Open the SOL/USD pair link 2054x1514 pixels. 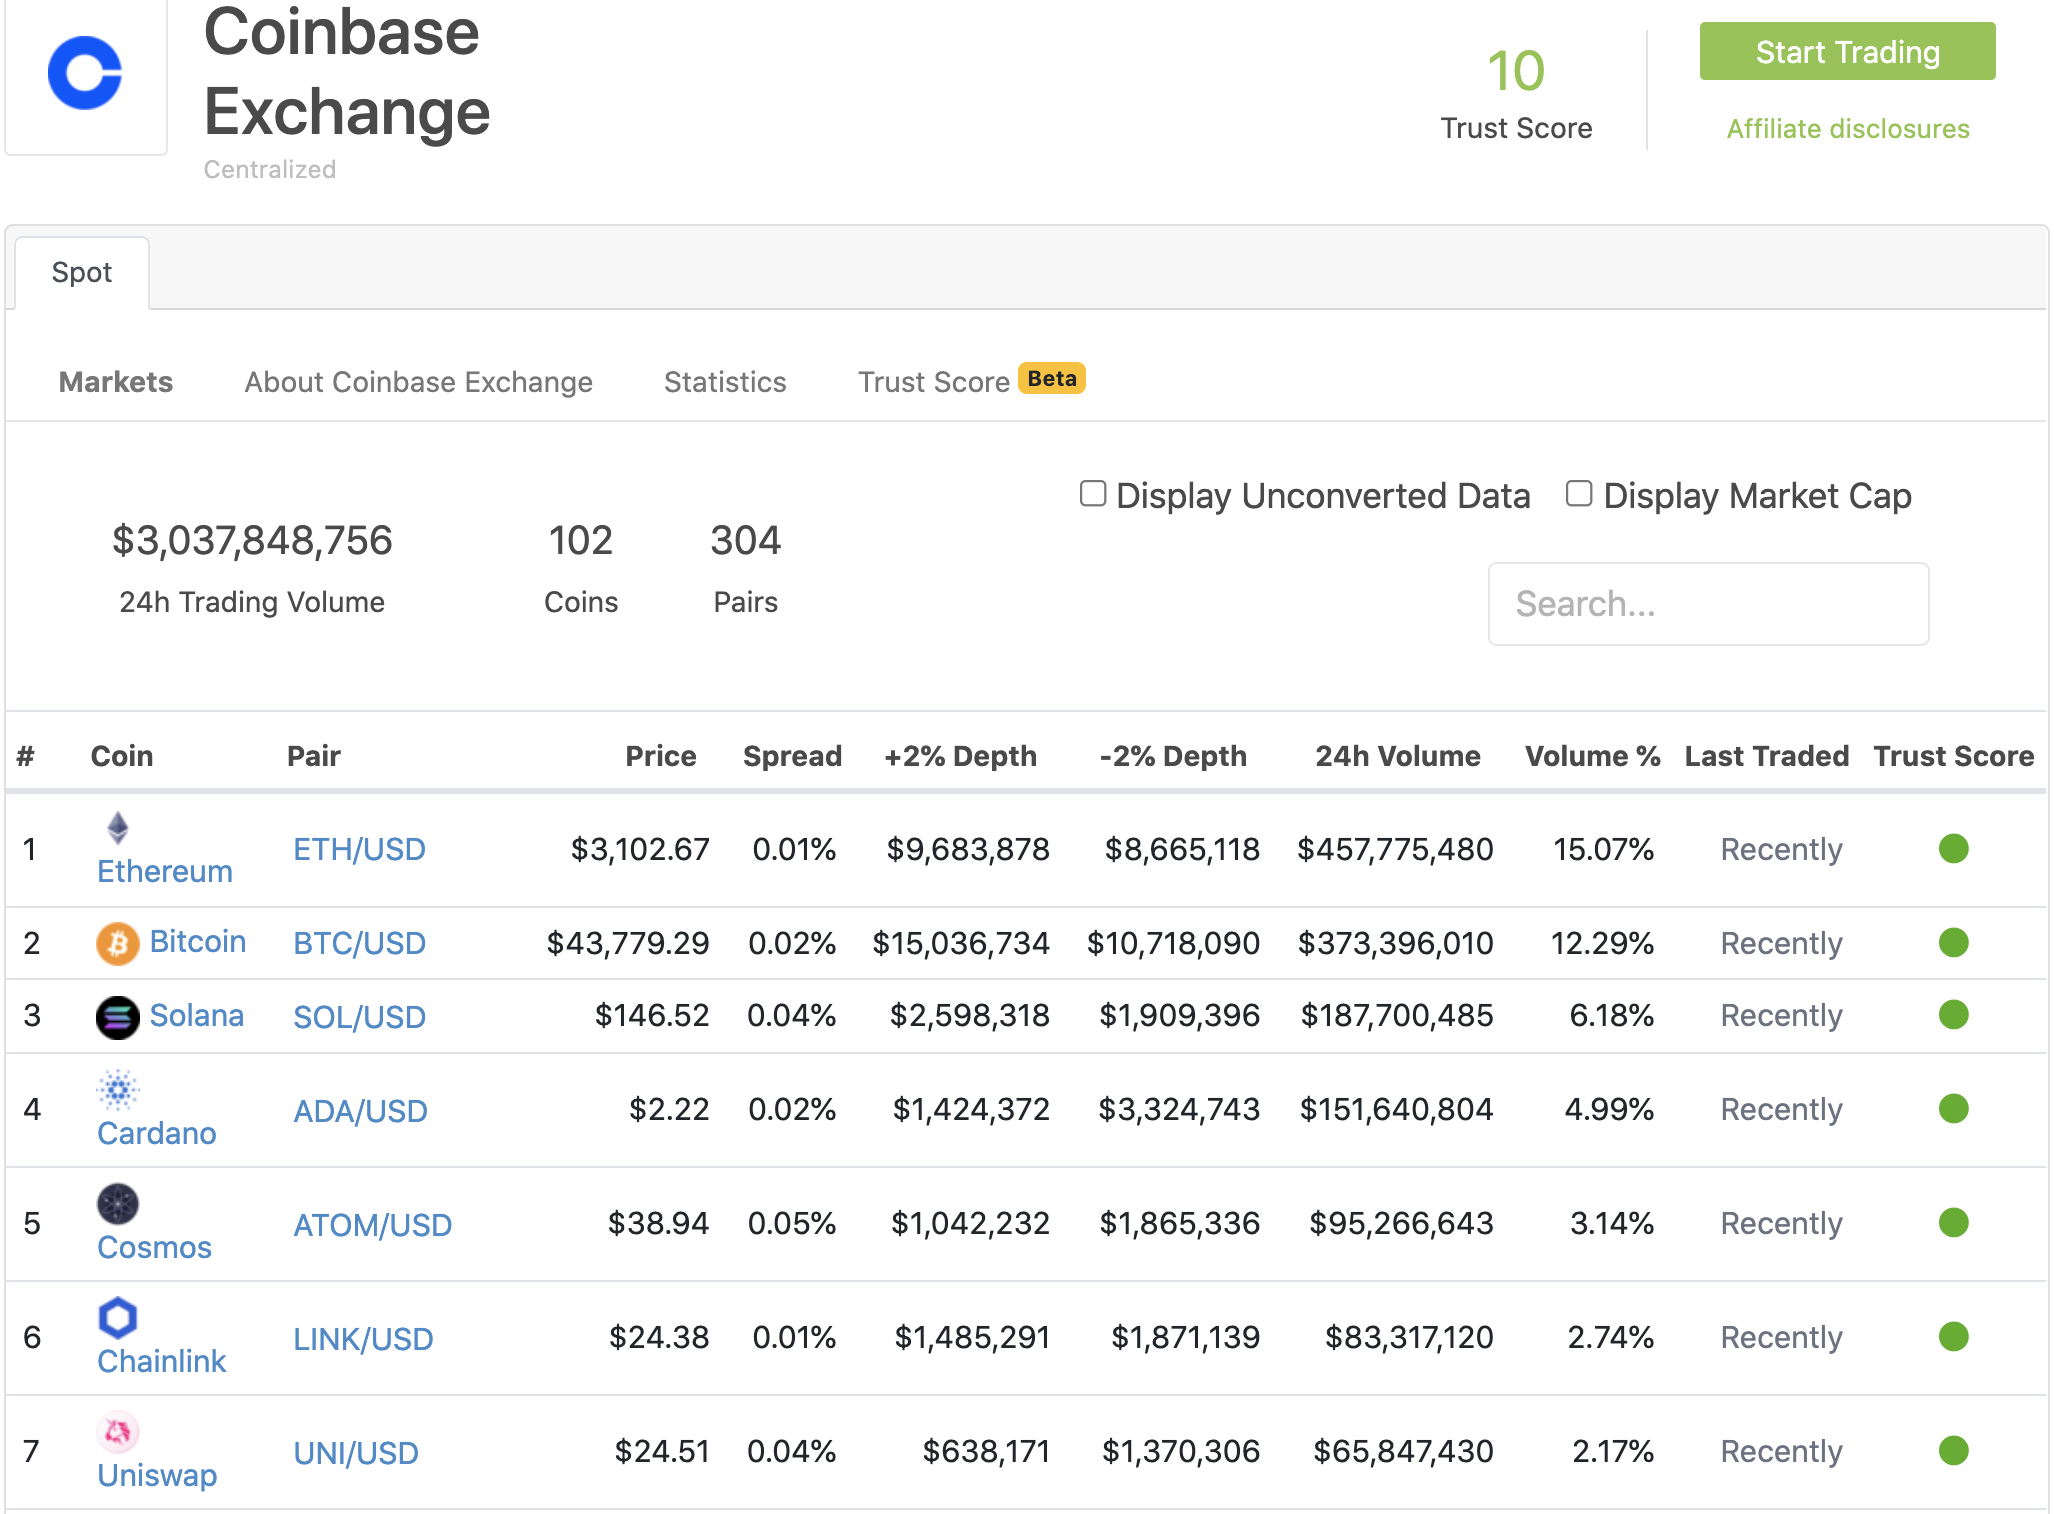point(360,1017)
